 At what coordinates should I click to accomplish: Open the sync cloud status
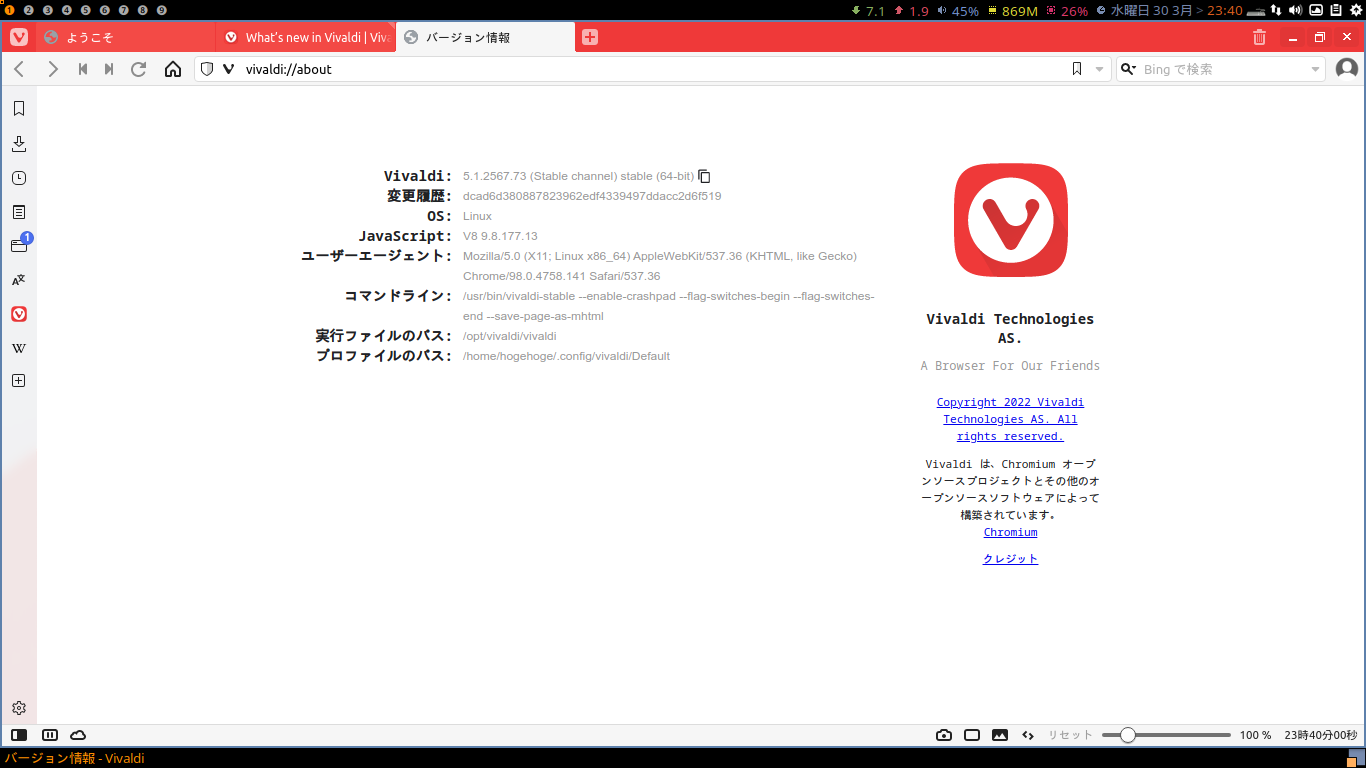(x=78, y=735)
